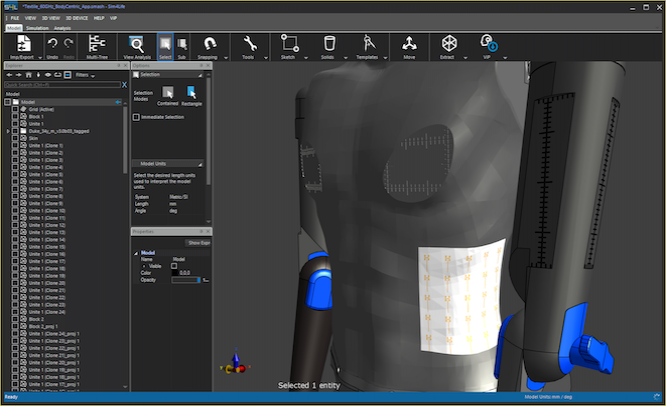Image resolution: width=666 pixels, height=406 pixels.
Task: Open the FILE menu
Action: 15,18
